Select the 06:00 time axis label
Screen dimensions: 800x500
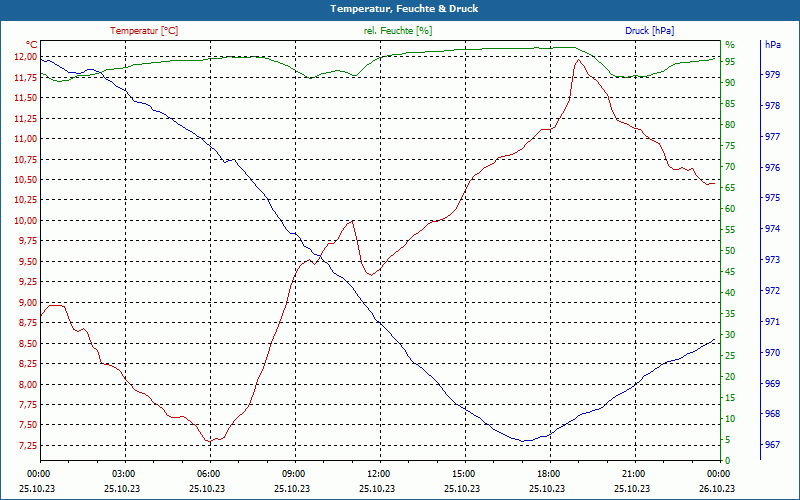(x=207, y=473)
